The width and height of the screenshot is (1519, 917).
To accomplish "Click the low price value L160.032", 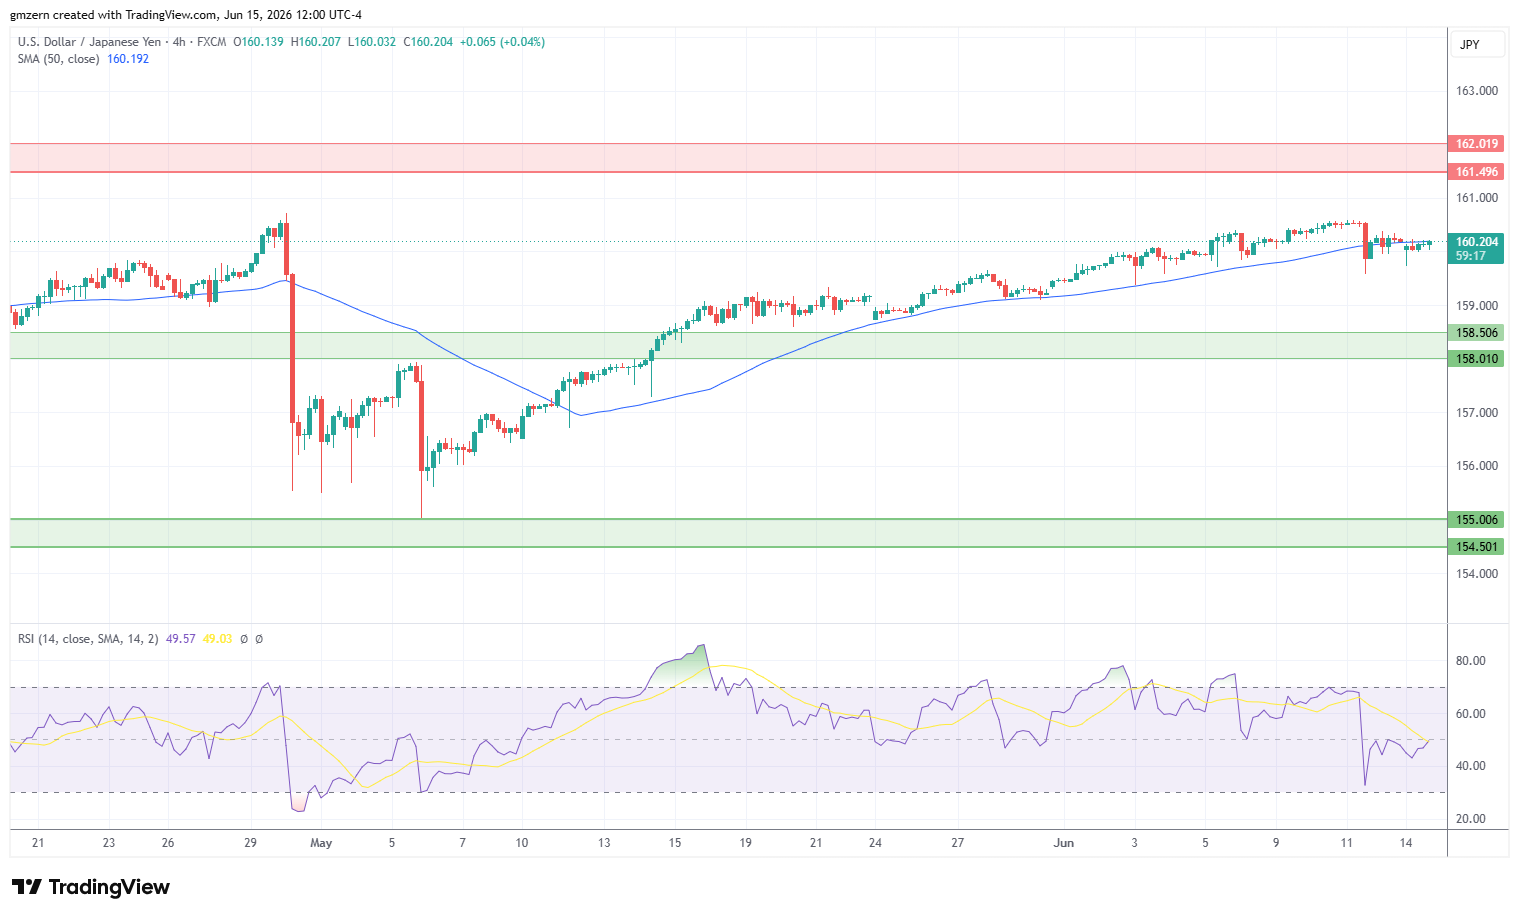I will click(x=372, y=42).
